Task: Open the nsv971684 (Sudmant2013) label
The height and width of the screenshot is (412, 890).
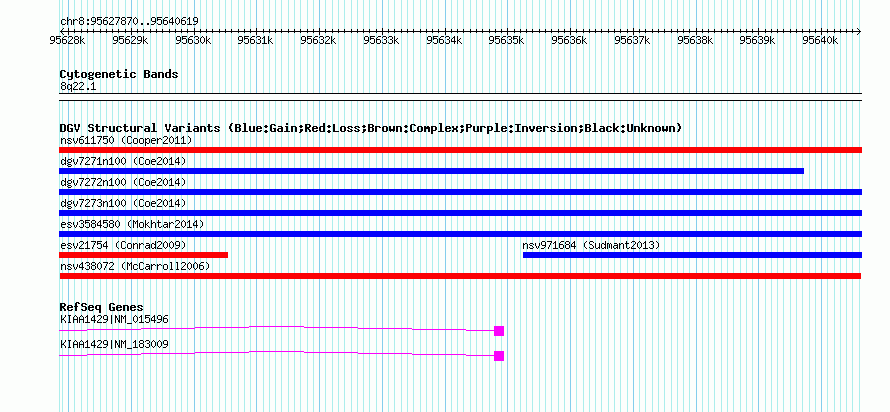Action: [x=591, y=245]
